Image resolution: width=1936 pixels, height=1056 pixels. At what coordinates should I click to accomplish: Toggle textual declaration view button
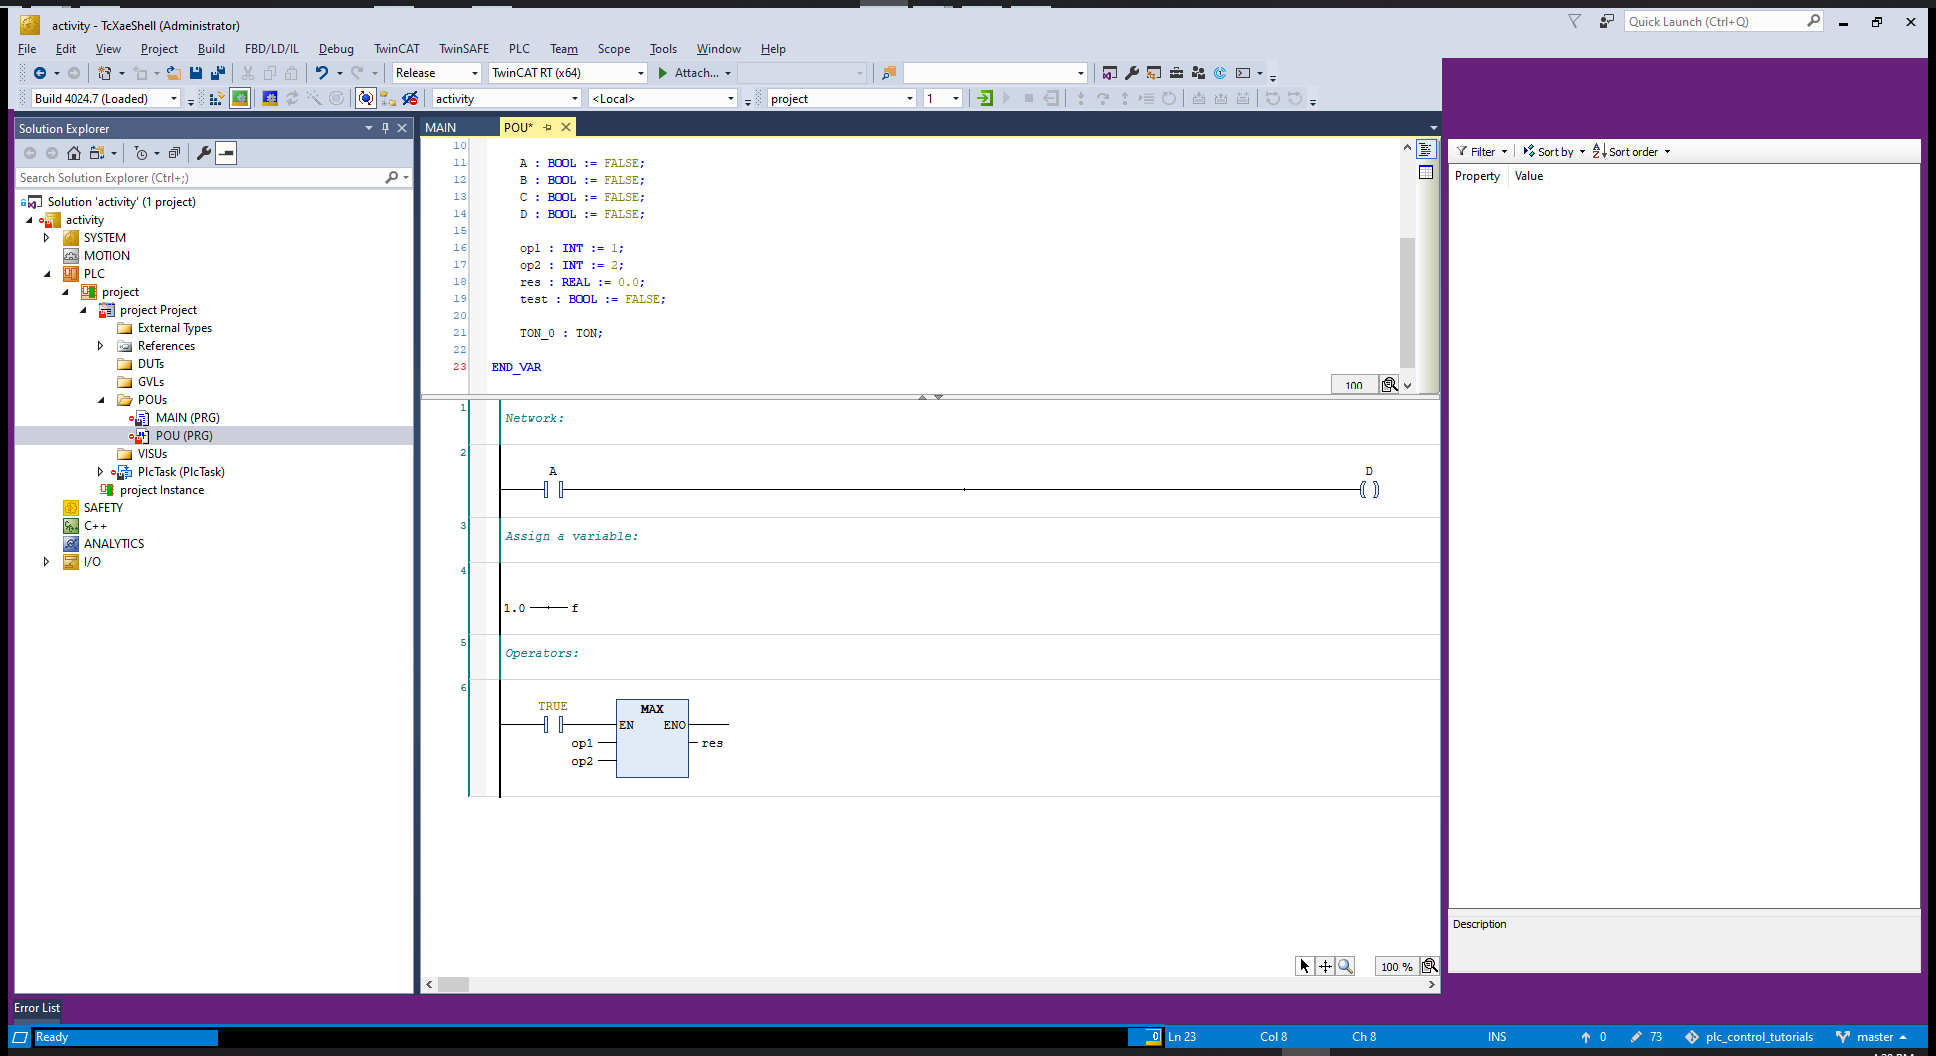(1426, 150)
